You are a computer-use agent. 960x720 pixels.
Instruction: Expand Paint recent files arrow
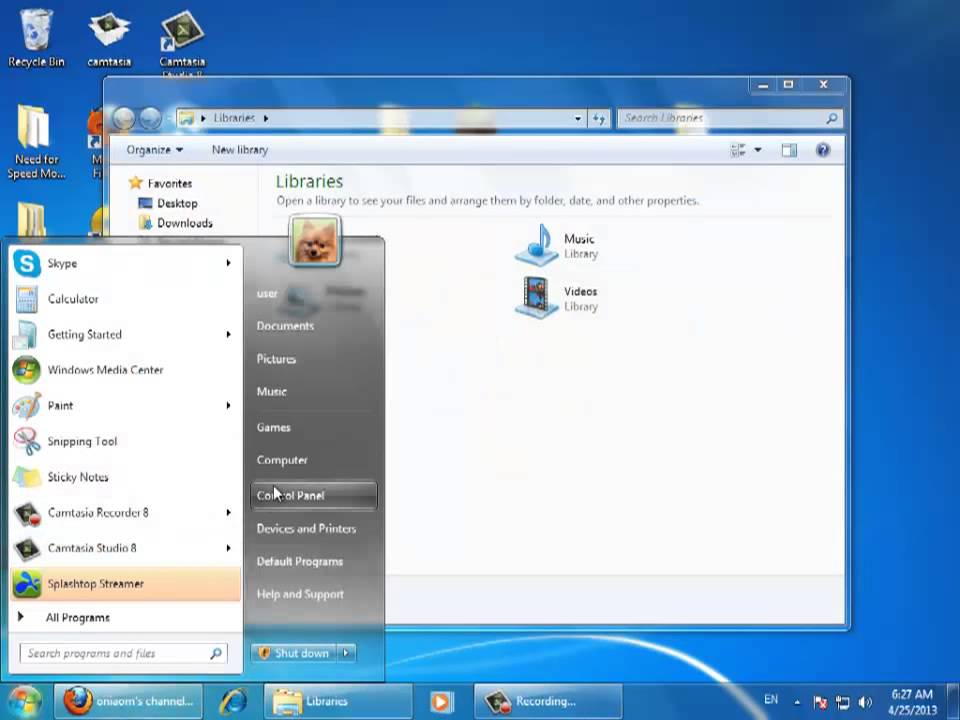click(228, 405)
